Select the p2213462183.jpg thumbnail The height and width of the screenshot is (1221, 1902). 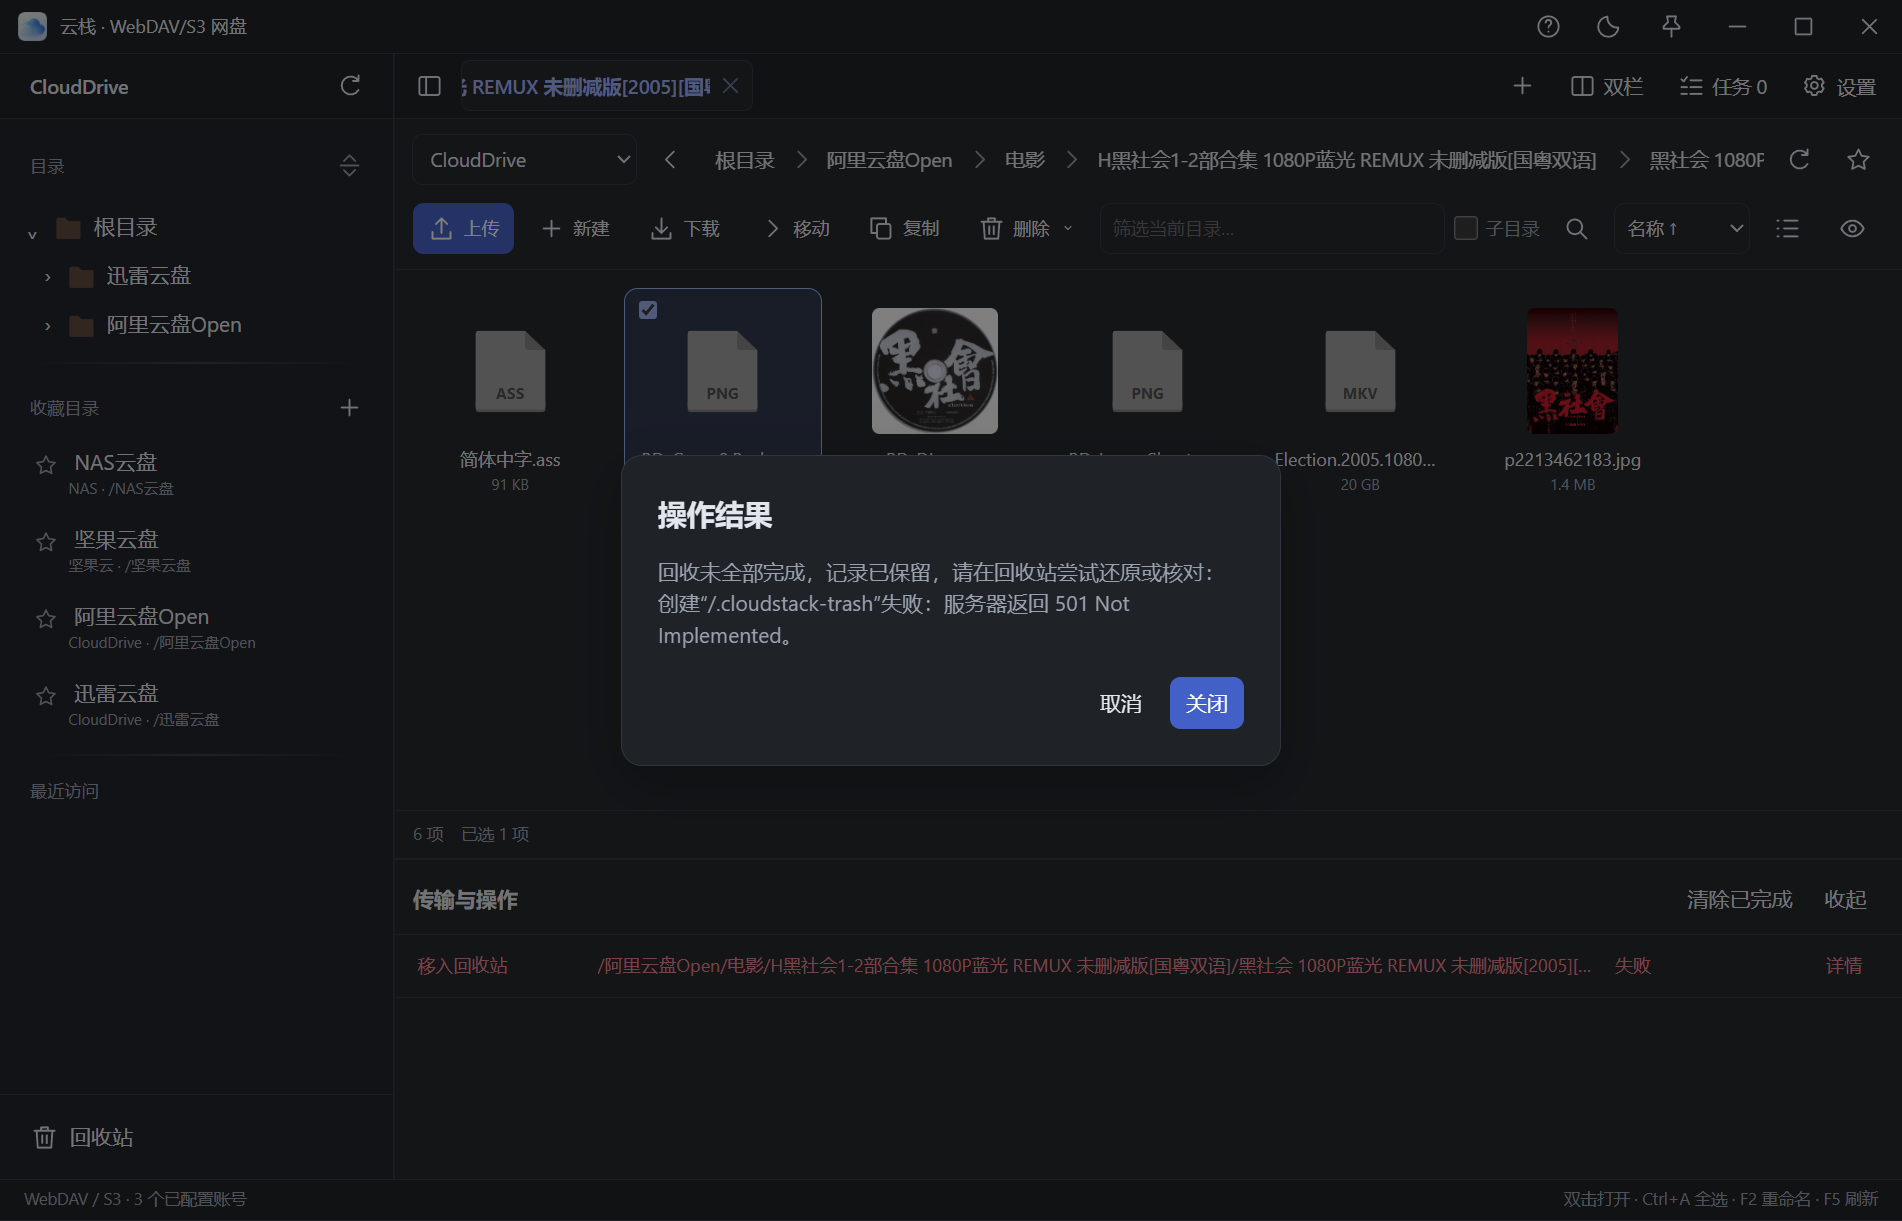(1572, 371)
